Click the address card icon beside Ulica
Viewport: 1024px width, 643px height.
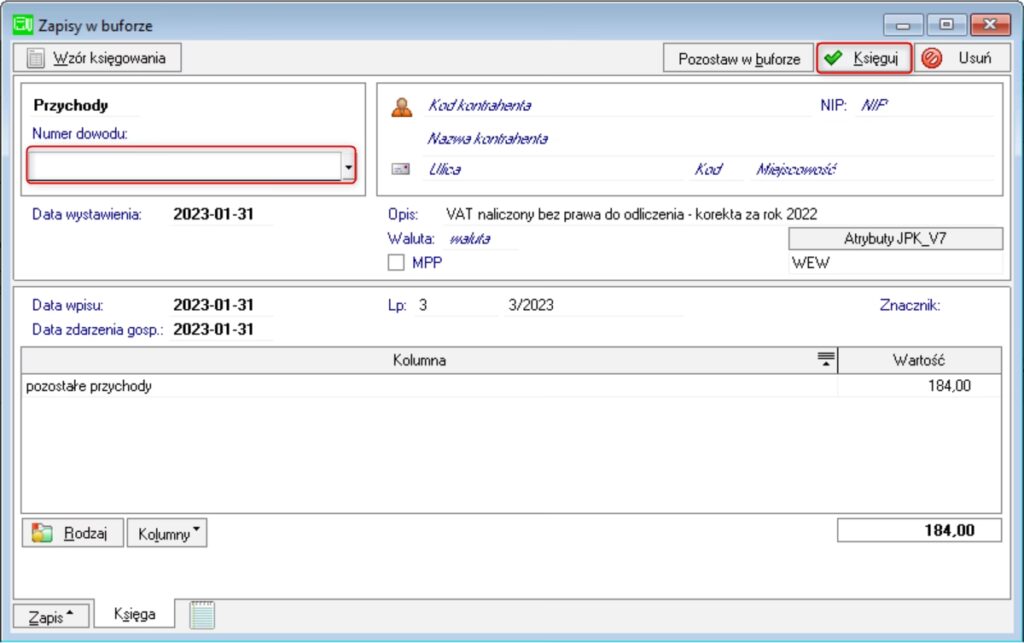[401, 170]
